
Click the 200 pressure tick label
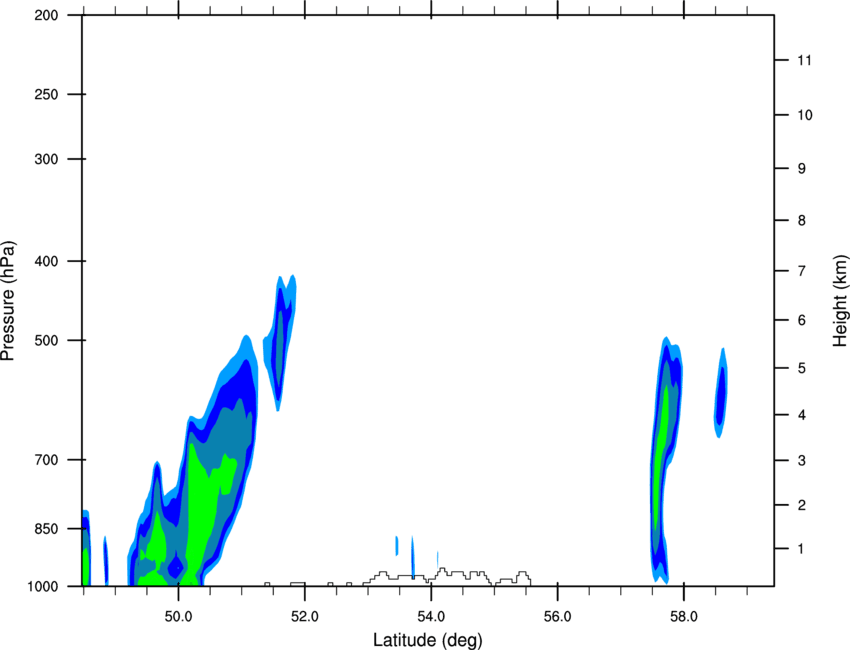pos(46,15)
